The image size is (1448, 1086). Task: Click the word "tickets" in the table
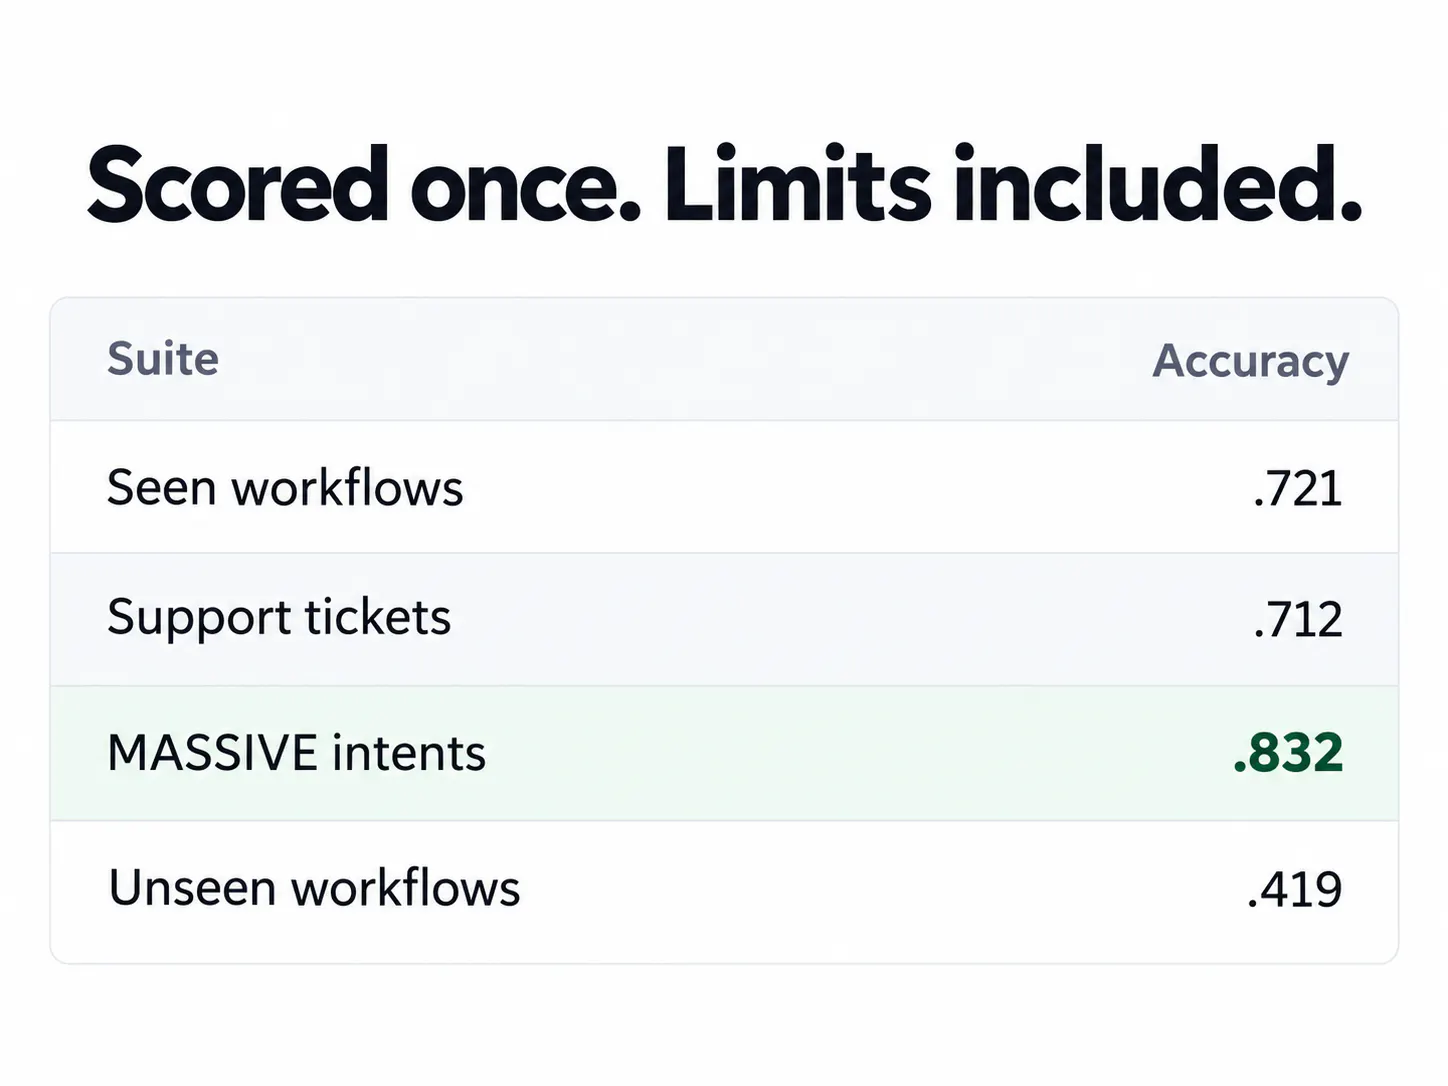click(378, 617)
